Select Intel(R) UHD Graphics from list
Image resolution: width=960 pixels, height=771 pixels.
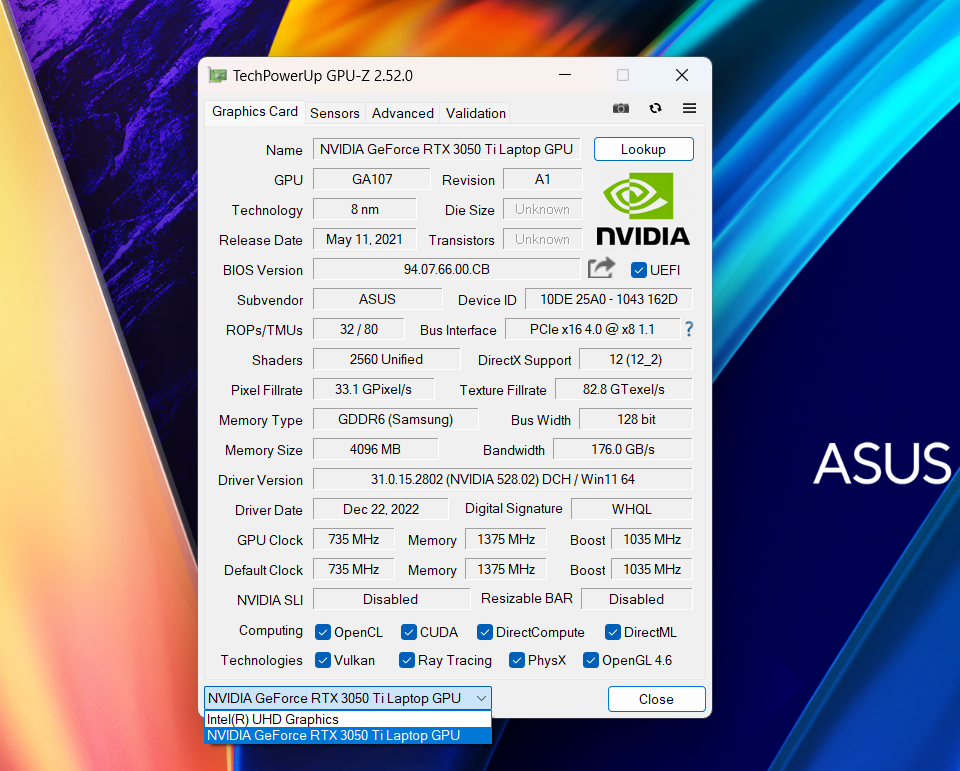(x=348, y=719)
